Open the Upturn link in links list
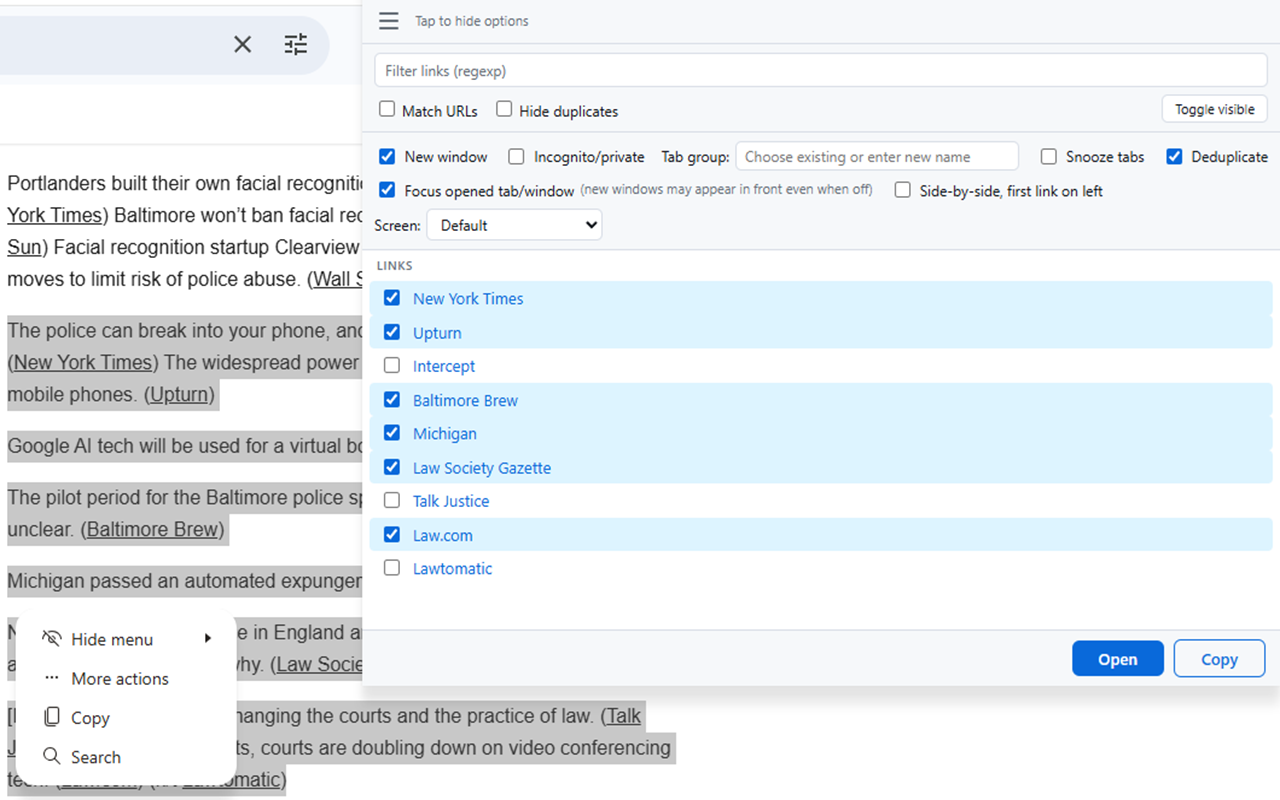This screenshot has width=1280, height=800. click(437, 333)
